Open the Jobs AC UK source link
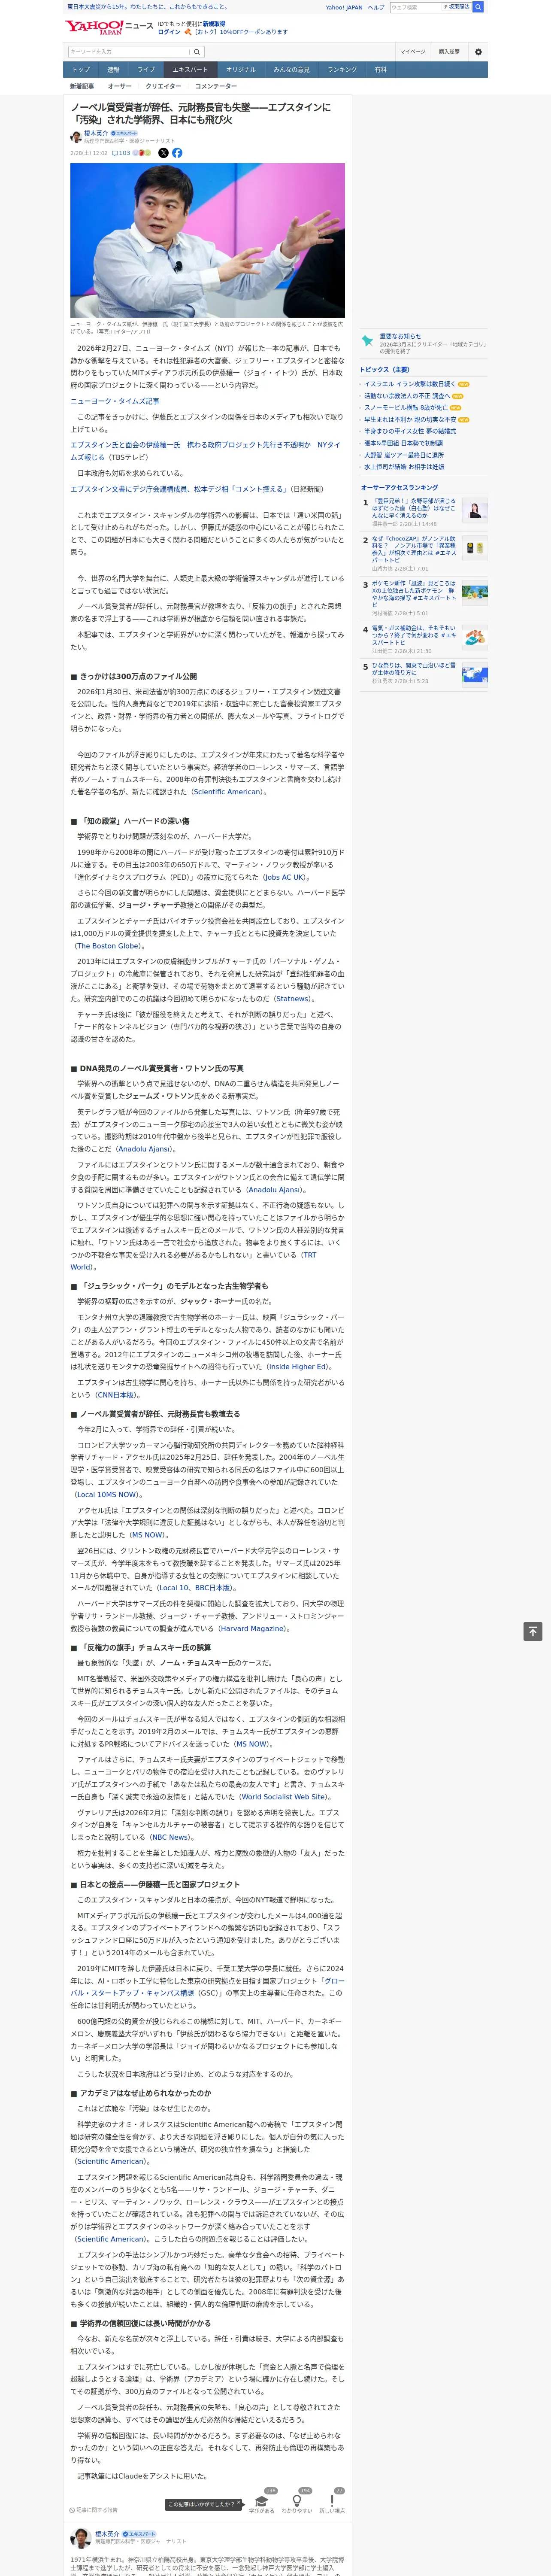This screenshot has height=2576, width=551. (285, 877)
